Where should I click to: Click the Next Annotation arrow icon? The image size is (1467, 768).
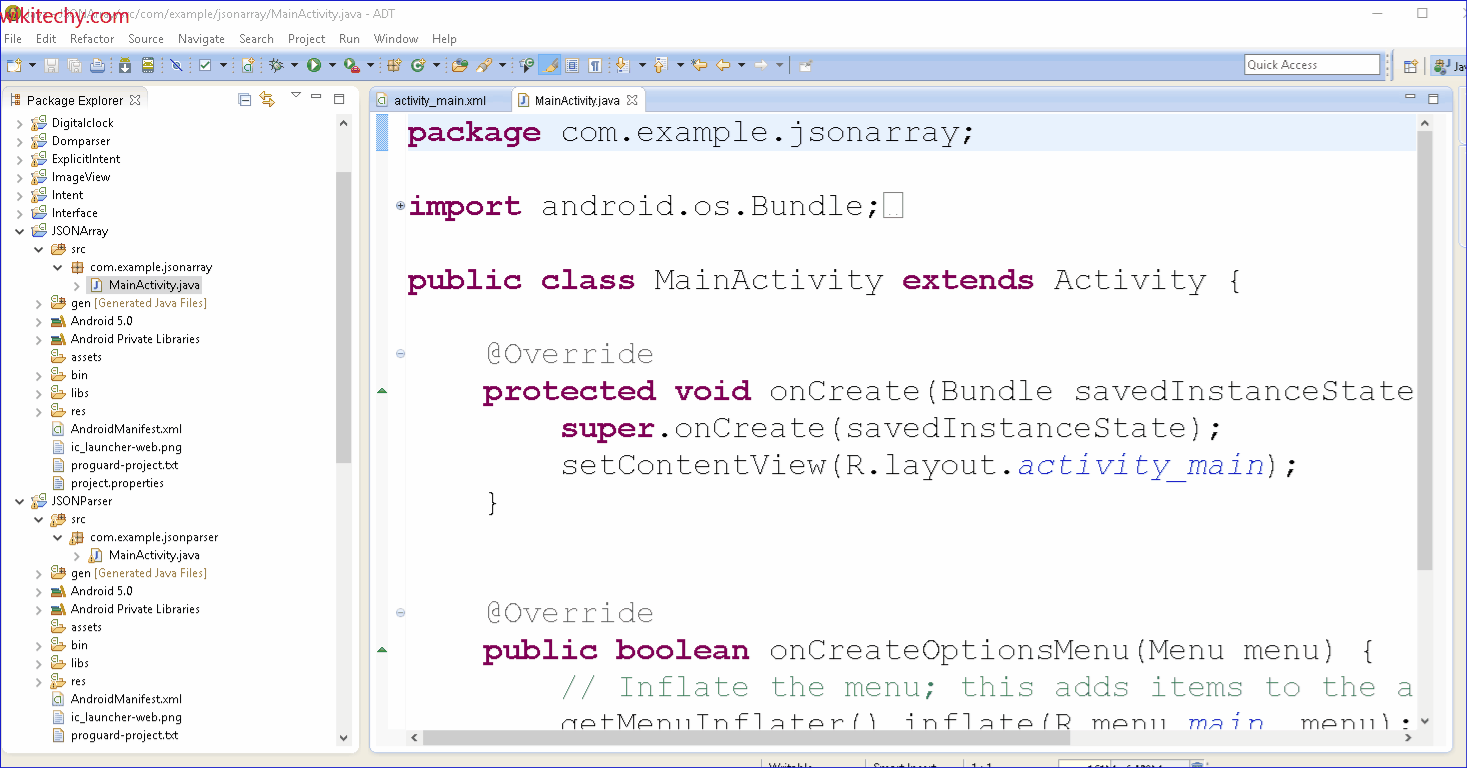pos(621,65)
